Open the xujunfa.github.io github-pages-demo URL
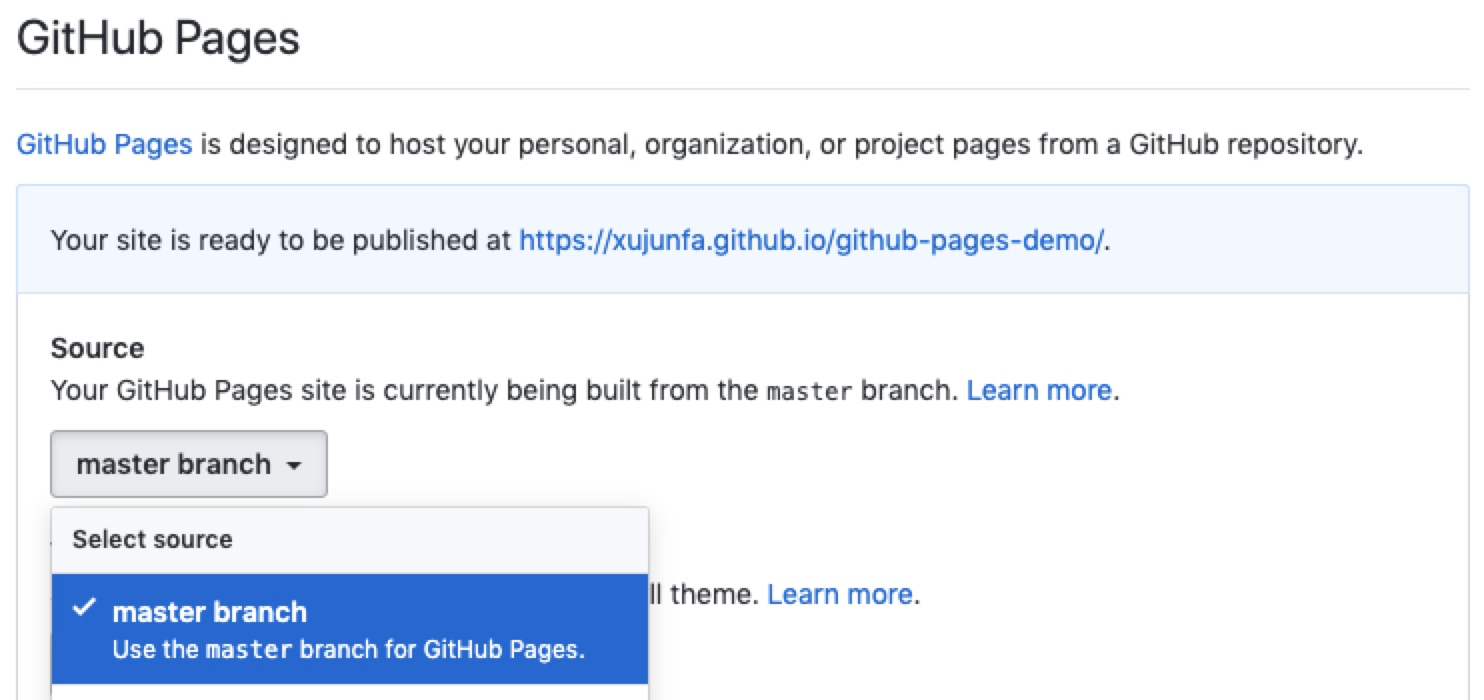 point(812,240)
